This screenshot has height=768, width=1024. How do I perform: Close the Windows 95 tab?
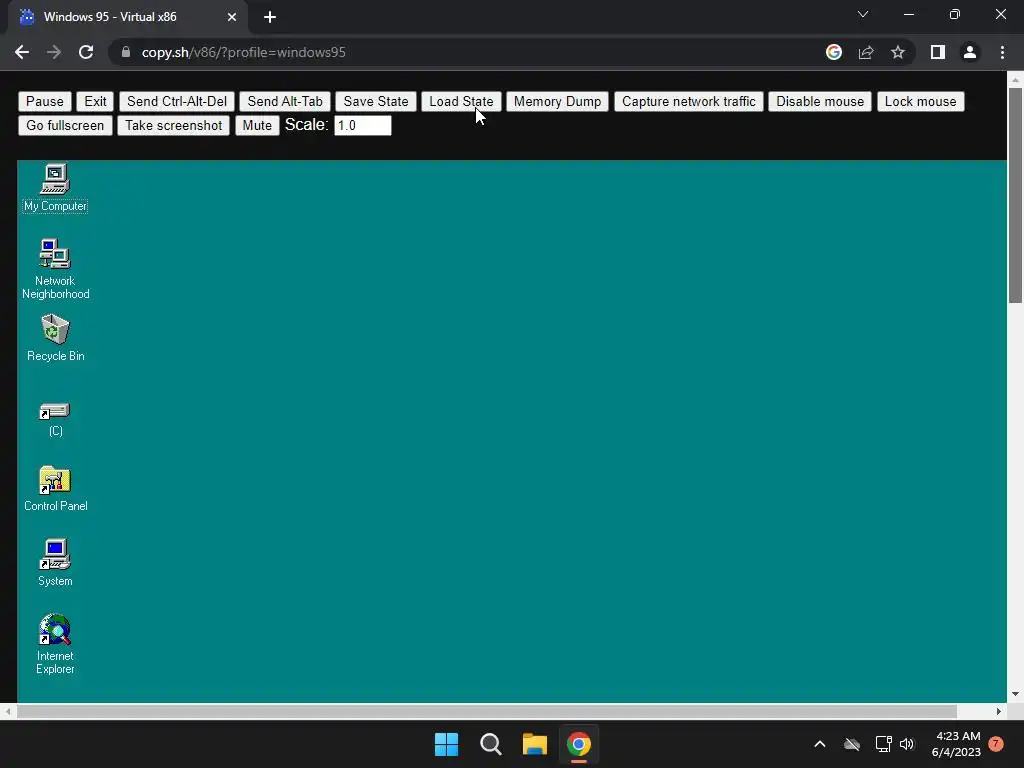tap(232, 17)
